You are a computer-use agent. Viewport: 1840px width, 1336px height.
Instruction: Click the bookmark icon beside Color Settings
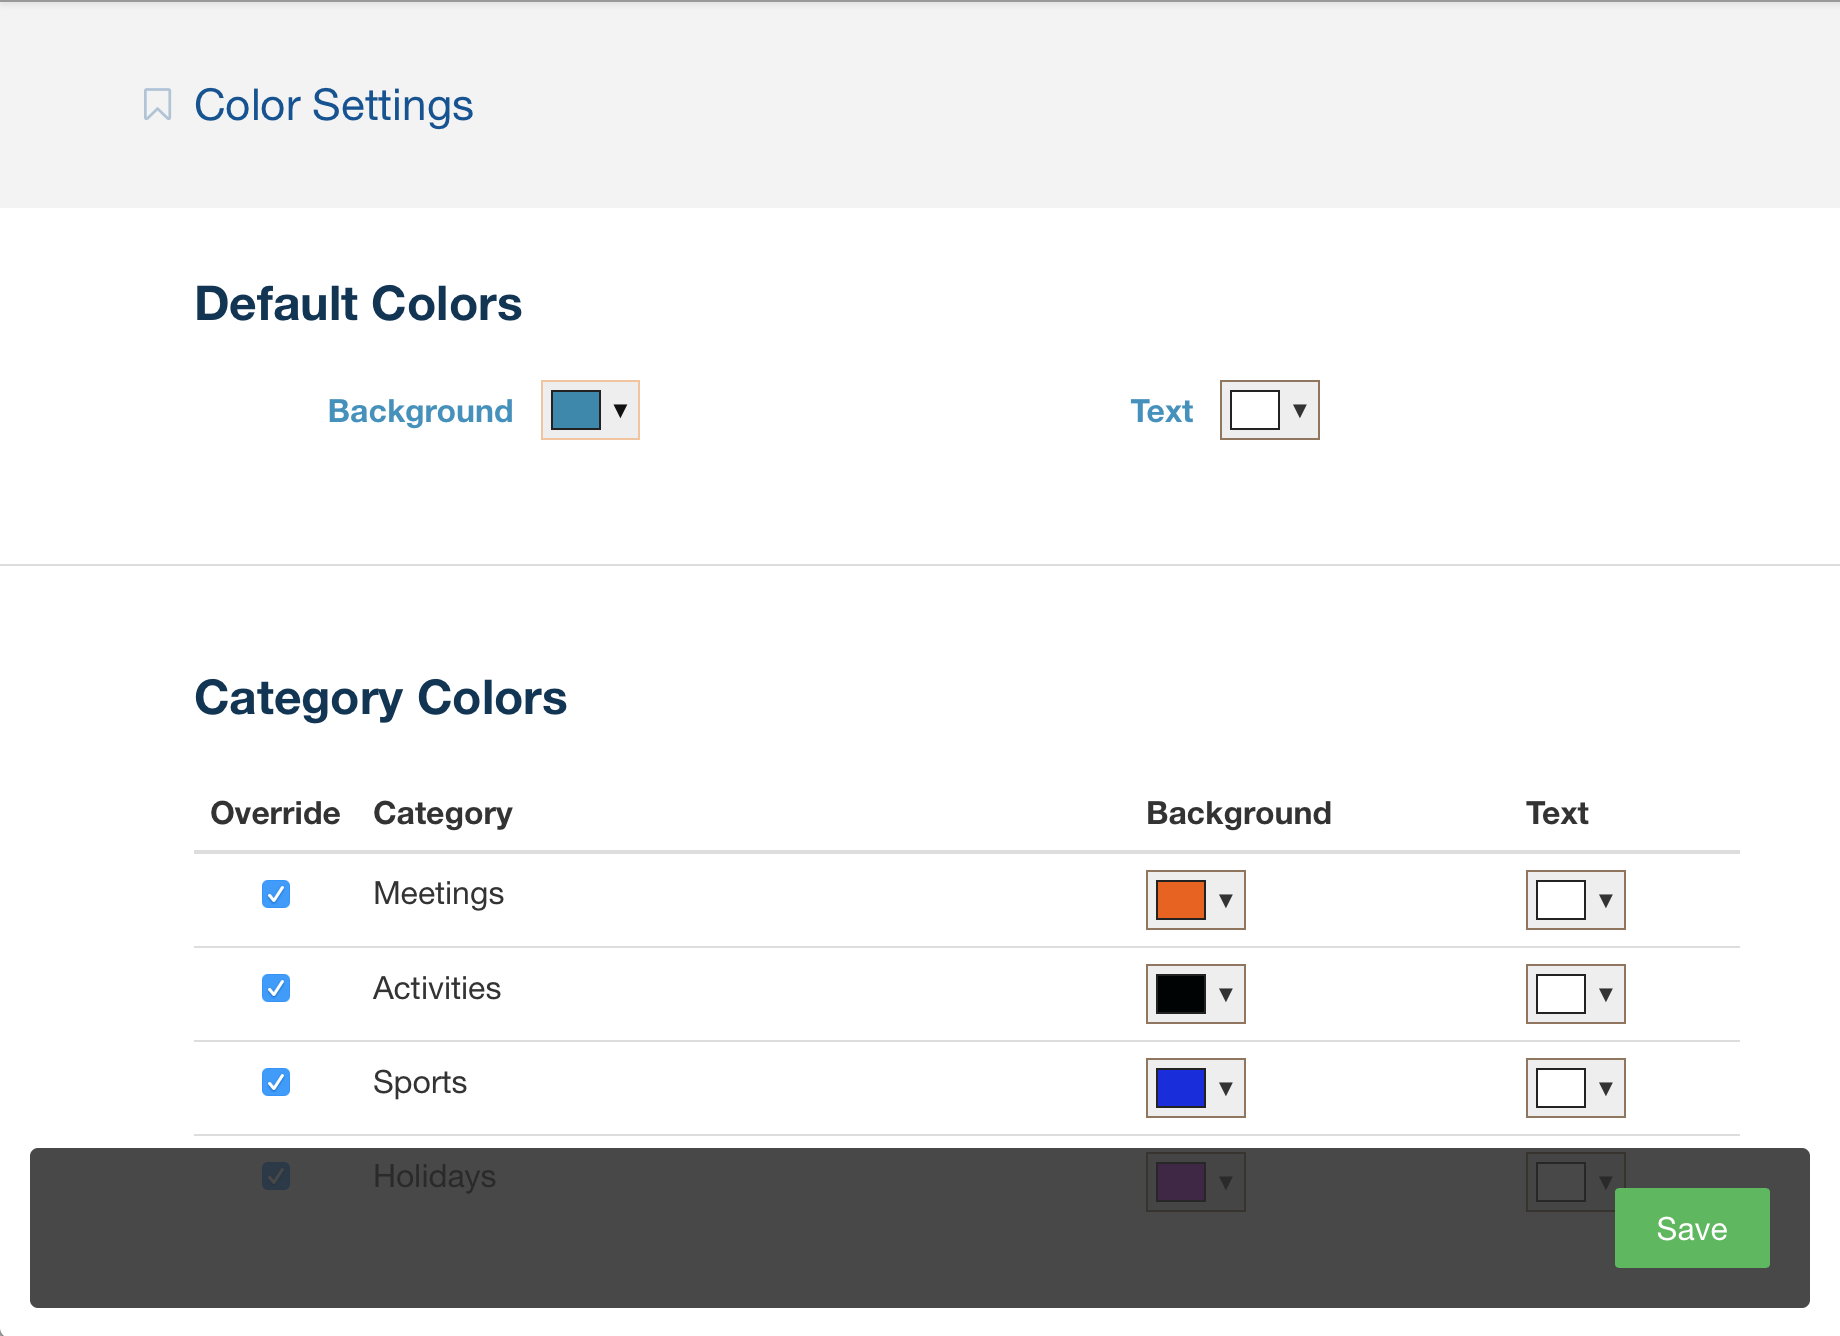(157, 105)
